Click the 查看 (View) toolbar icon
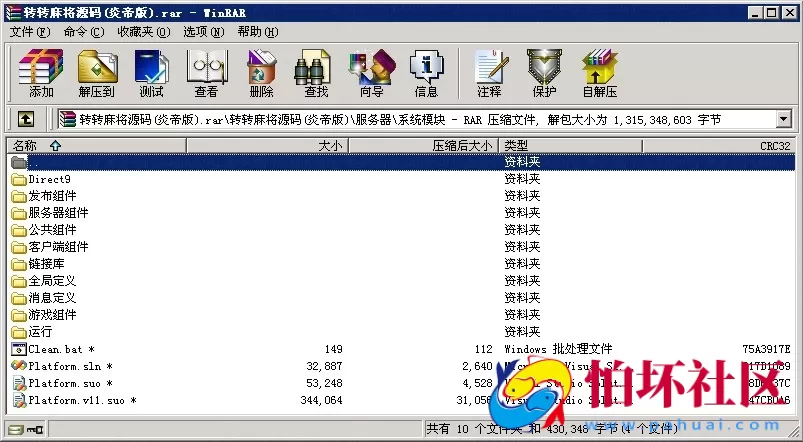The height and width of the screenshot is (442, 803). click(x=207, y=73)
